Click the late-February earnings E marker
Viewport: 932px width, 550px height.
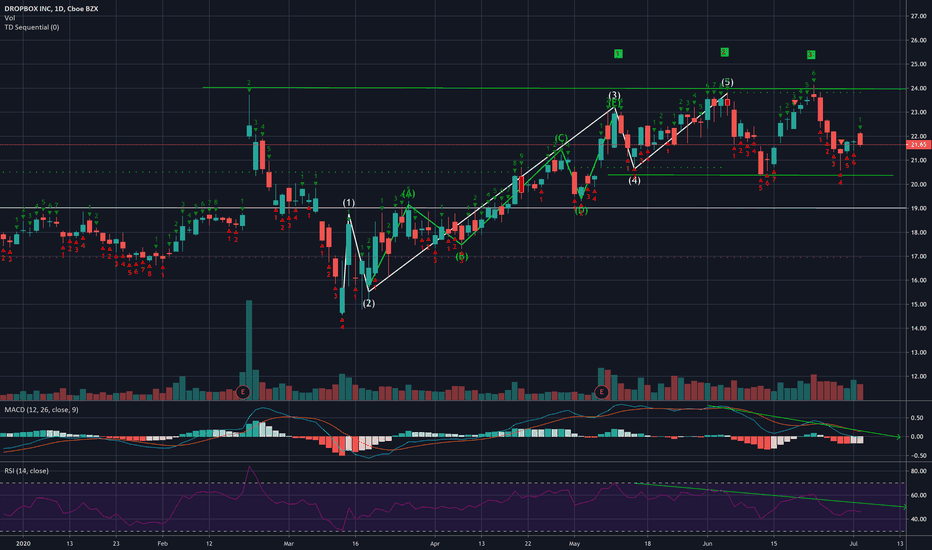pos(243,392)
